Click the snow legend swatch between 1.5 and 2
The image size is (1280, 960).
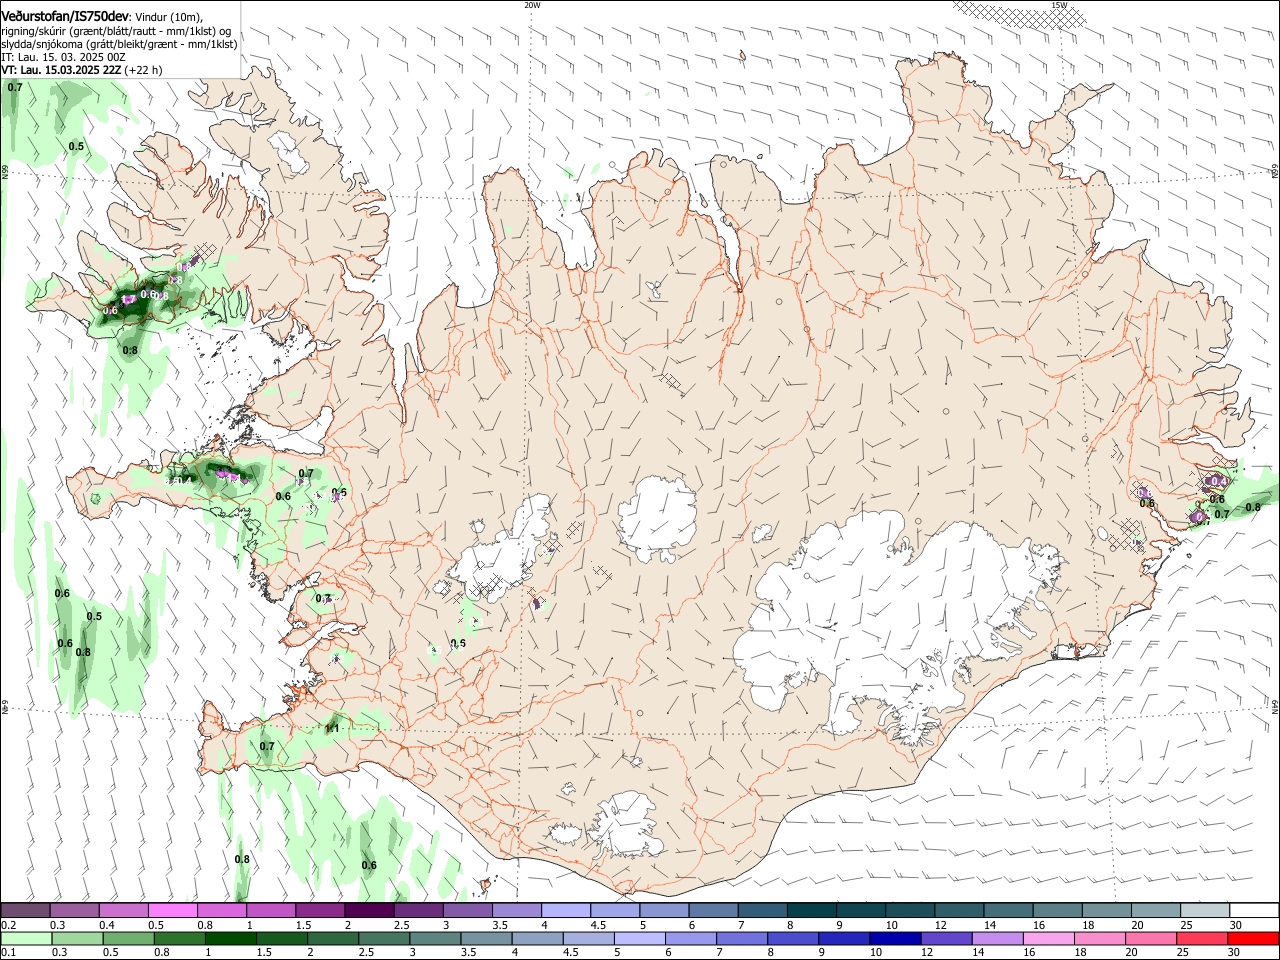tap(320, 910)
